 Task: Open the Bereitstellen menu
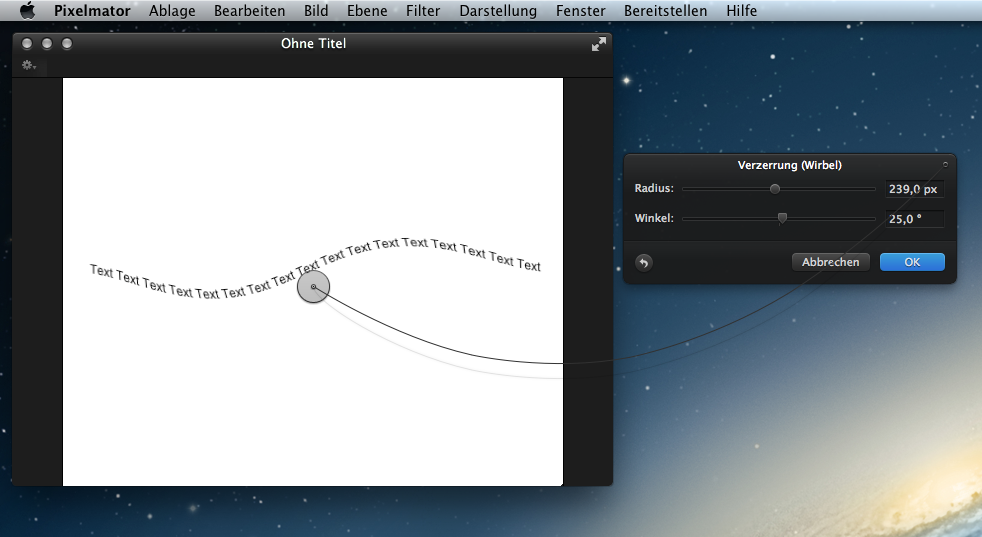coord(665,11)
